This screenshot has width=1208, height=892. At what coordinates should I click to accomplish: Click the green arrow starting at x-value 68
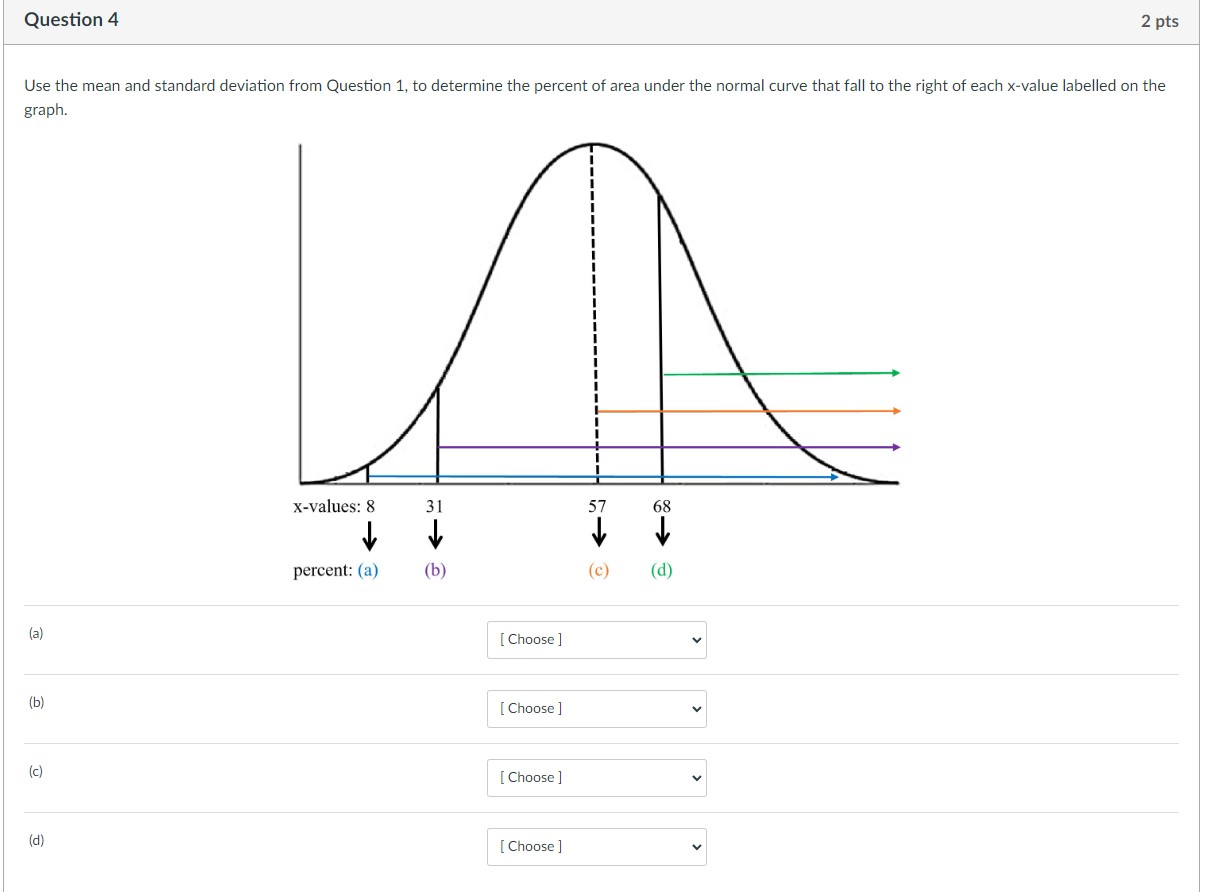[780, 372]
